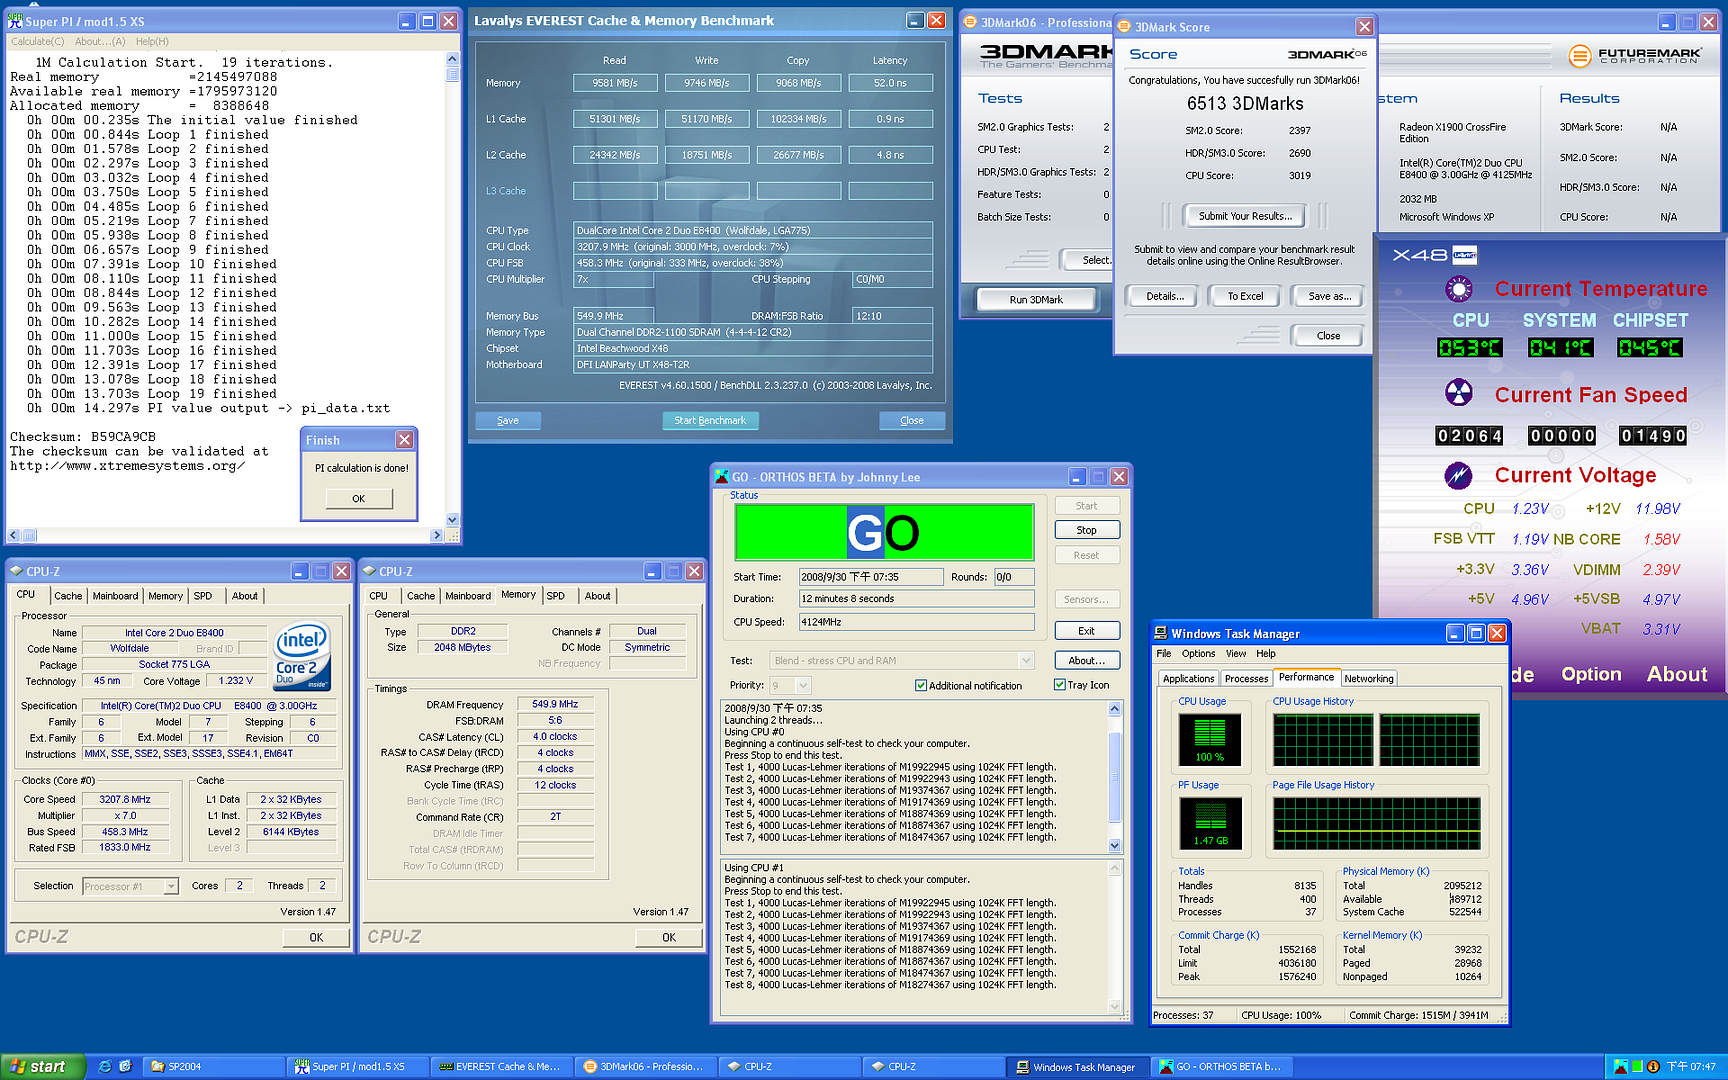Click the CPU Usage meter in Task Manager
Viewport: 1728px width, 1080px height.
pyautogui.click(x=1209, y=739)
